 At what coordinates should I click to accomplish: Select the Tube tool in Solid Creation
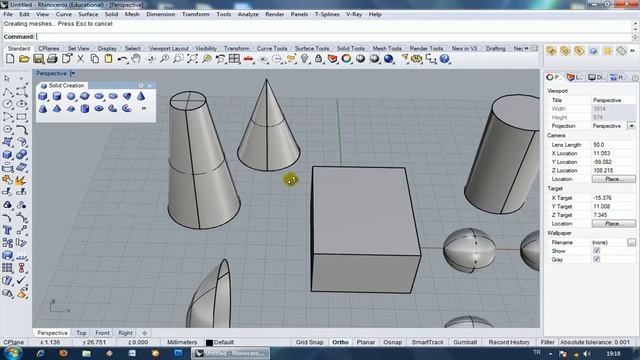pos(85,109)
